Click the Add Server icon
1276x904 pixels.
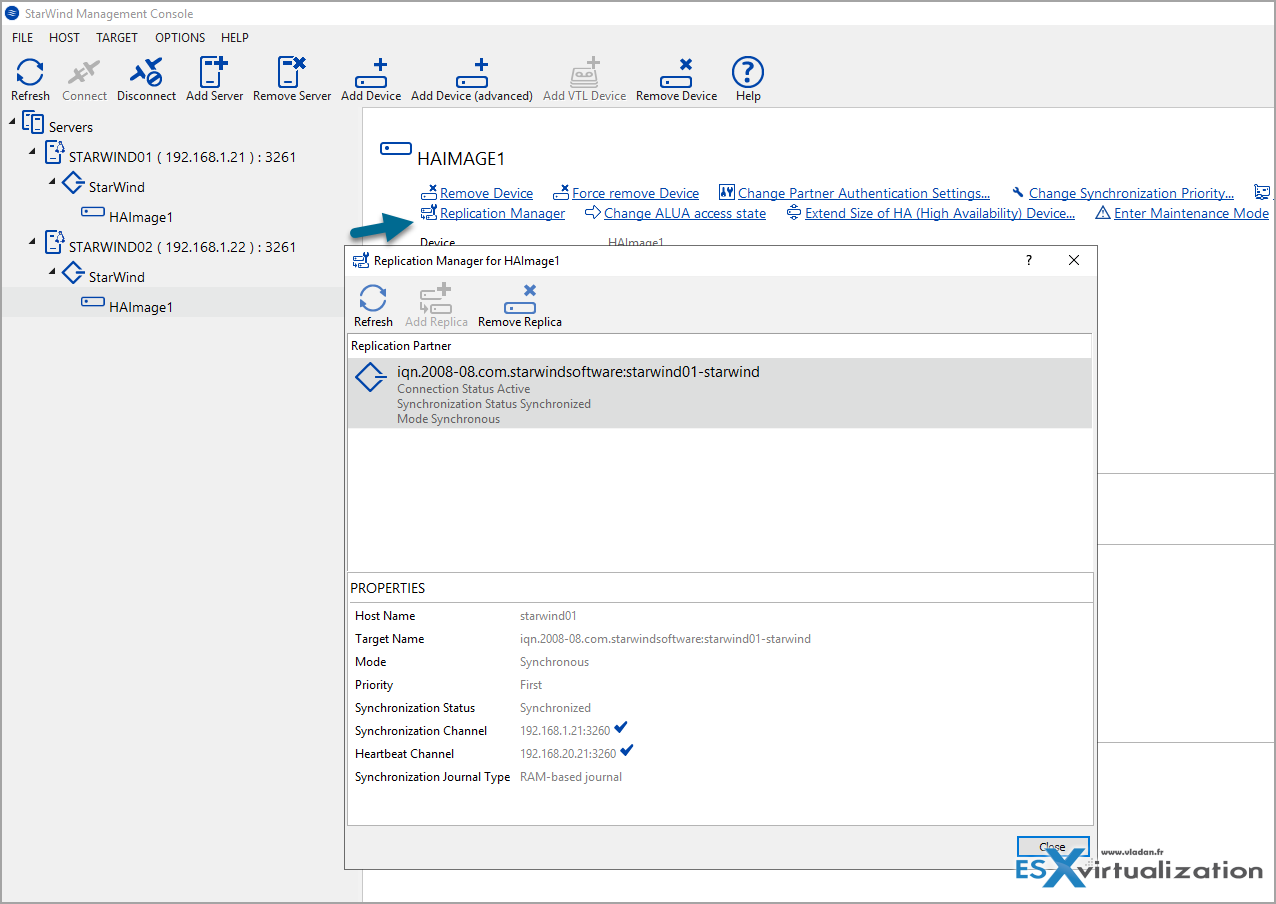click(x=213, y=73)
